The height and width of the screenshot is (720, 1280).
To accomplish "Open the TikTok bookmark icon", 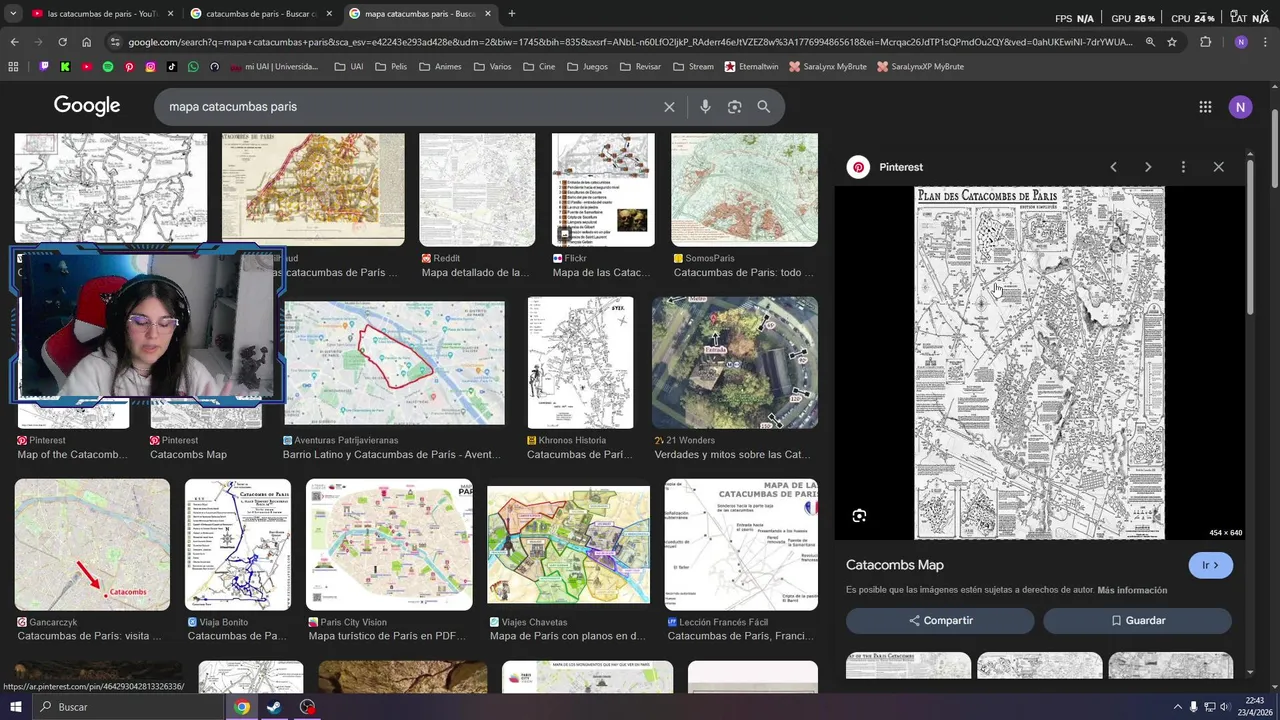I will point(172,67).
